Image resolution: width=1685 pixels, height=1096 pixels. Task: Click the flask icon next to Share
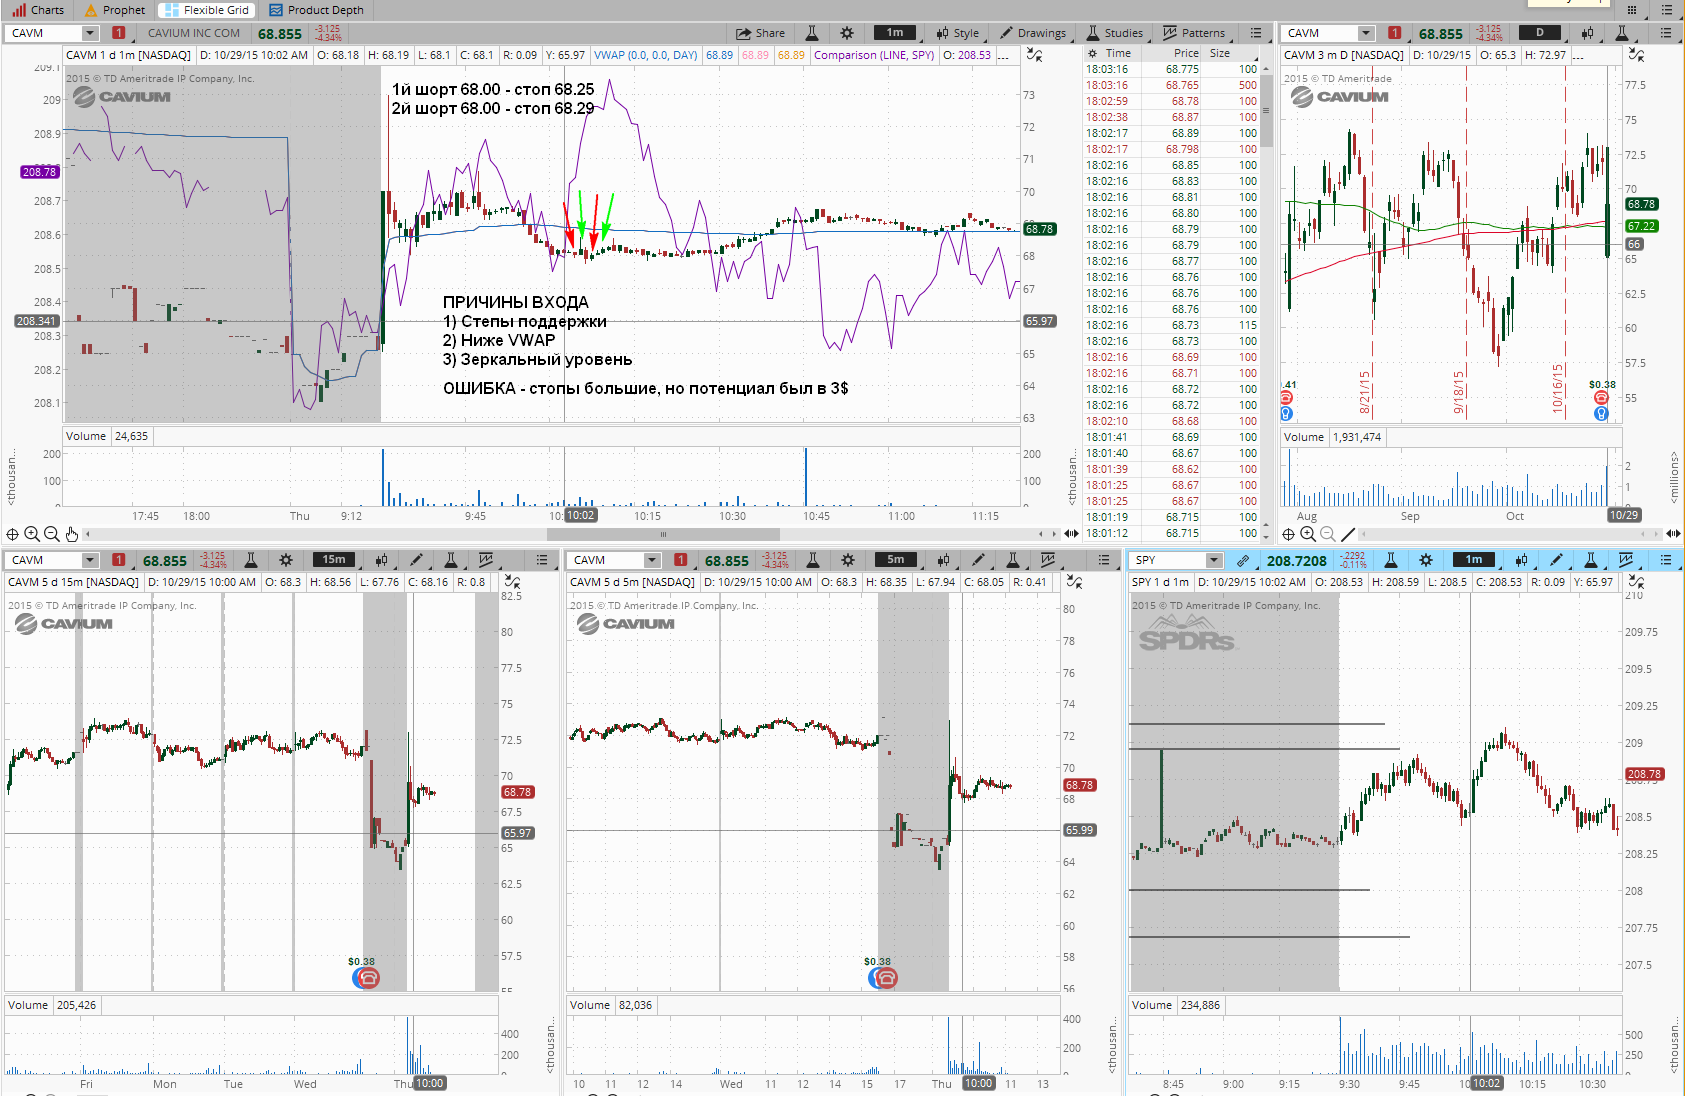tap(812, 33)
